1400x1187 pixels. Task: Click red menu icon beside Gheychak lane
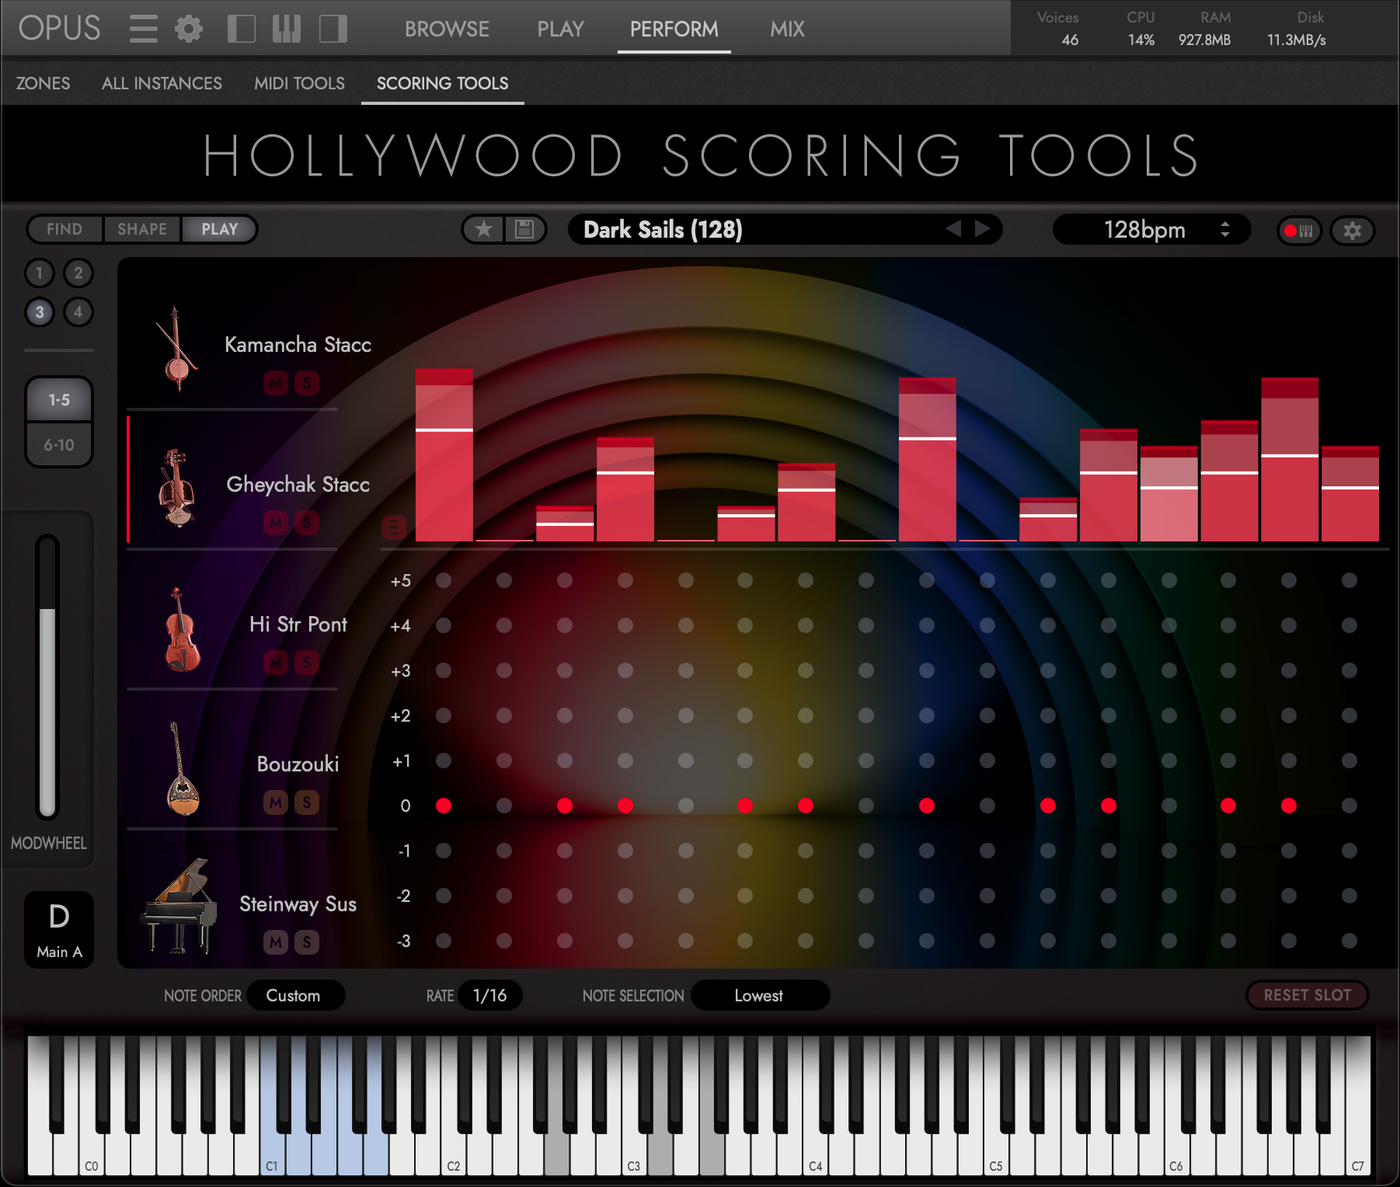pyautogui.click(x=394, y=527)
